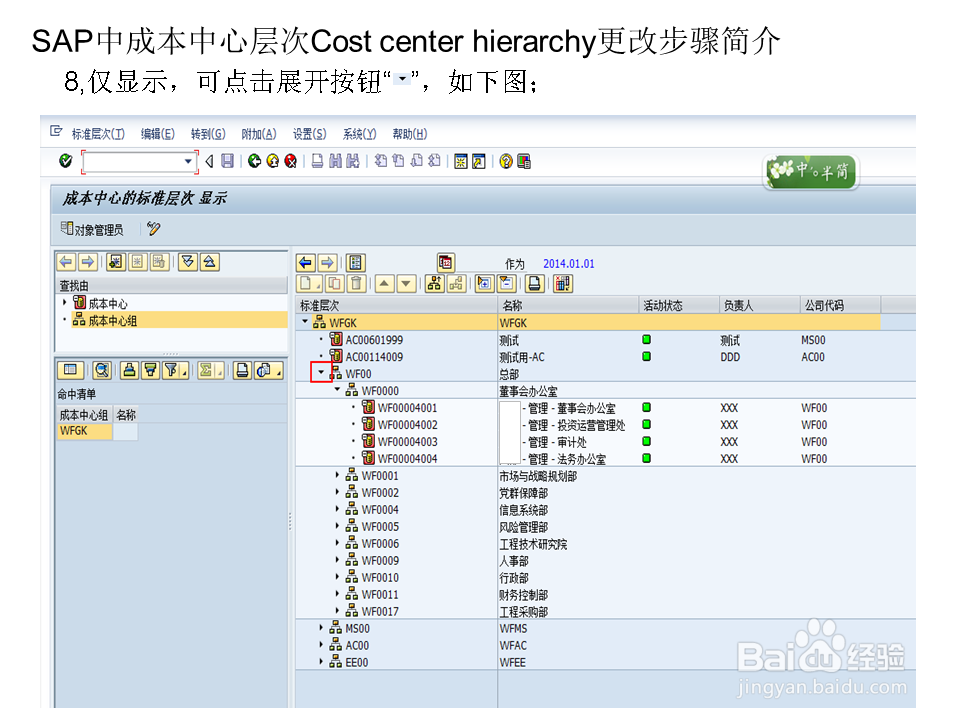This screenshot has width=960, height=720.
Task: Collapse the WF0000 董事会办公室 node
Action: coord(337,389)
